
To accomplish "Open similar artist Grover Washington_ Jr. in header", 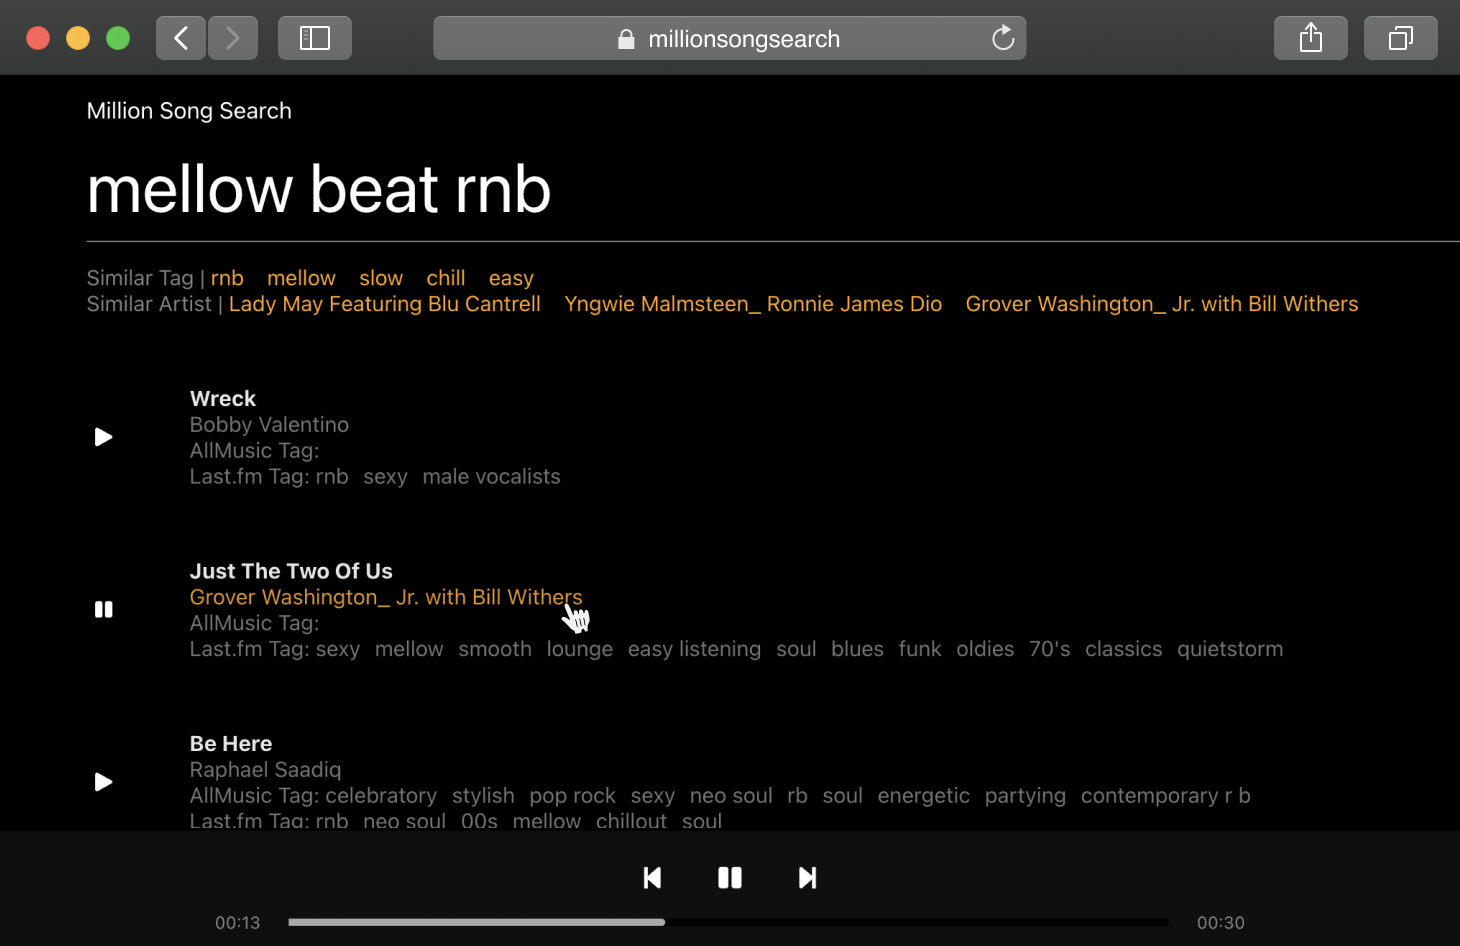I will coord(1162,304).
